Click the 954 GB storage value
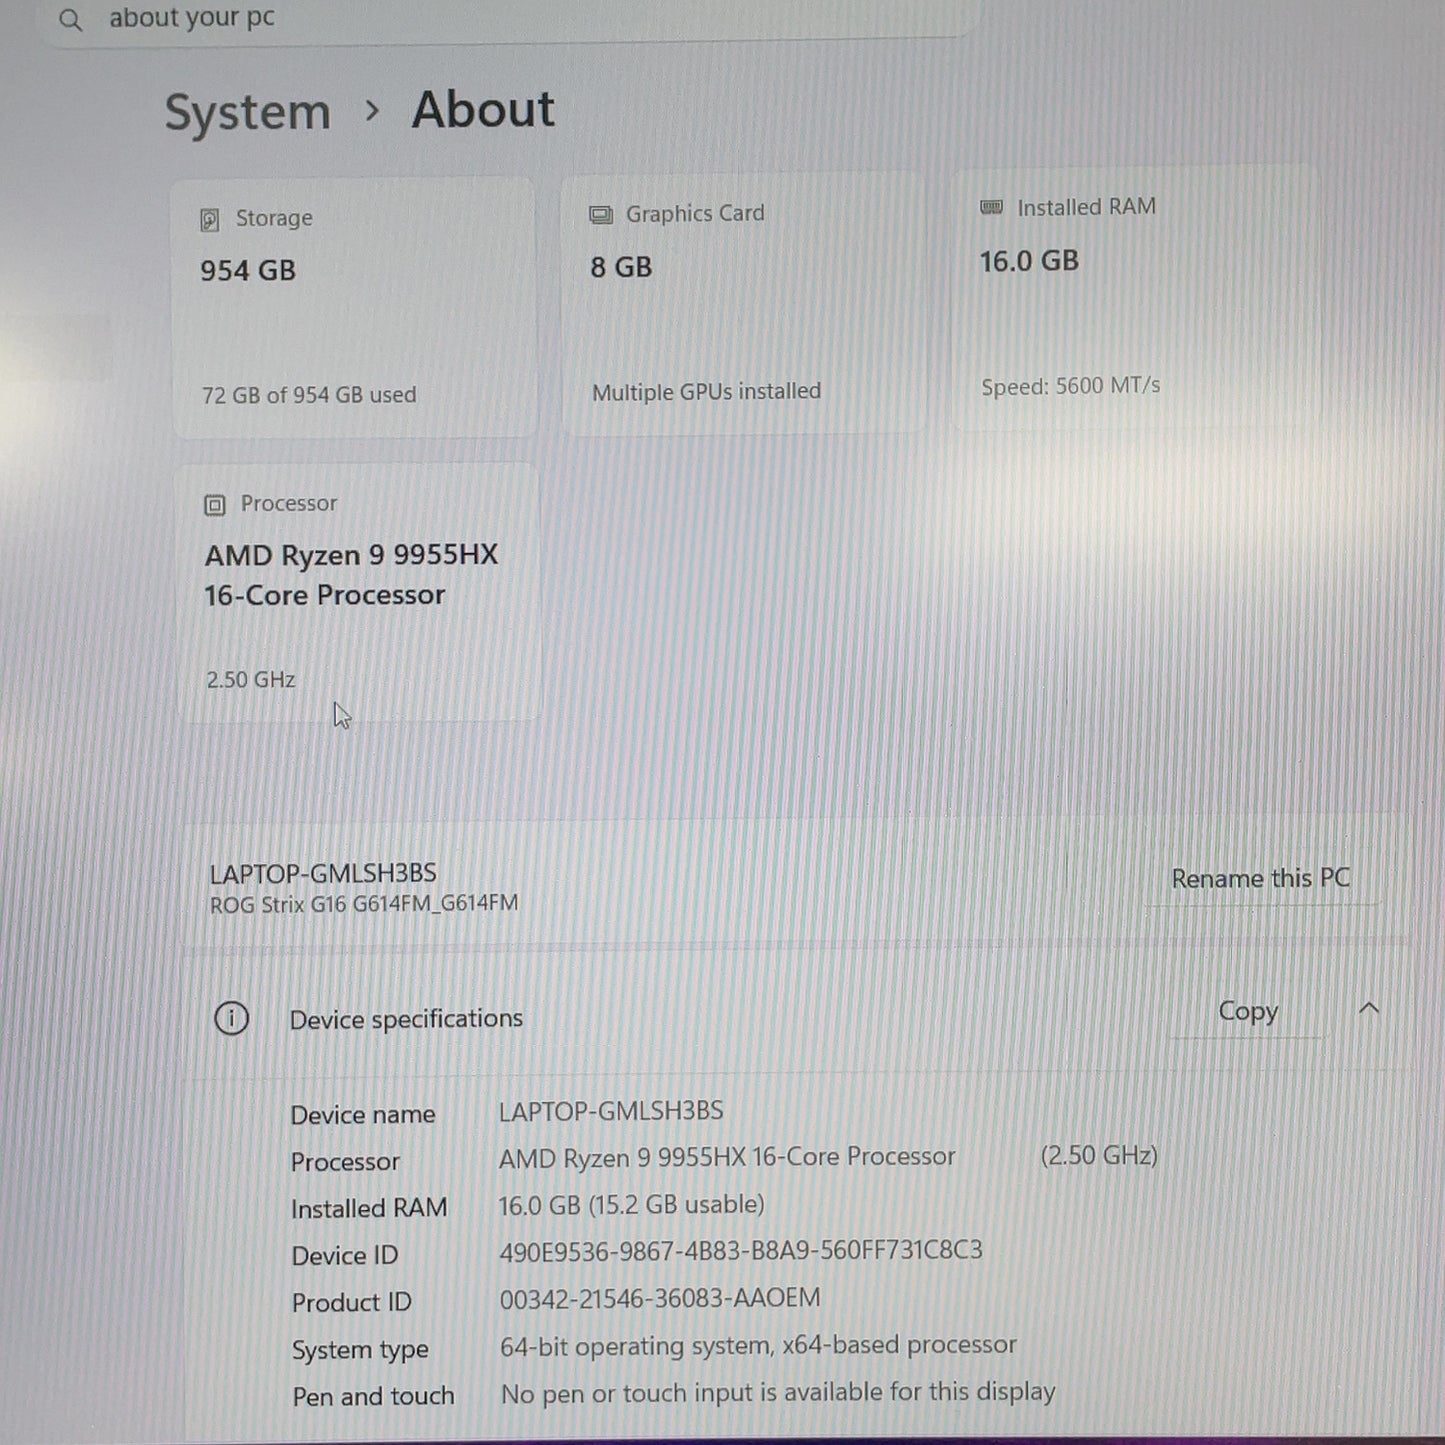Screen dimensions: 1445x1445 click(x=248, y=271)
